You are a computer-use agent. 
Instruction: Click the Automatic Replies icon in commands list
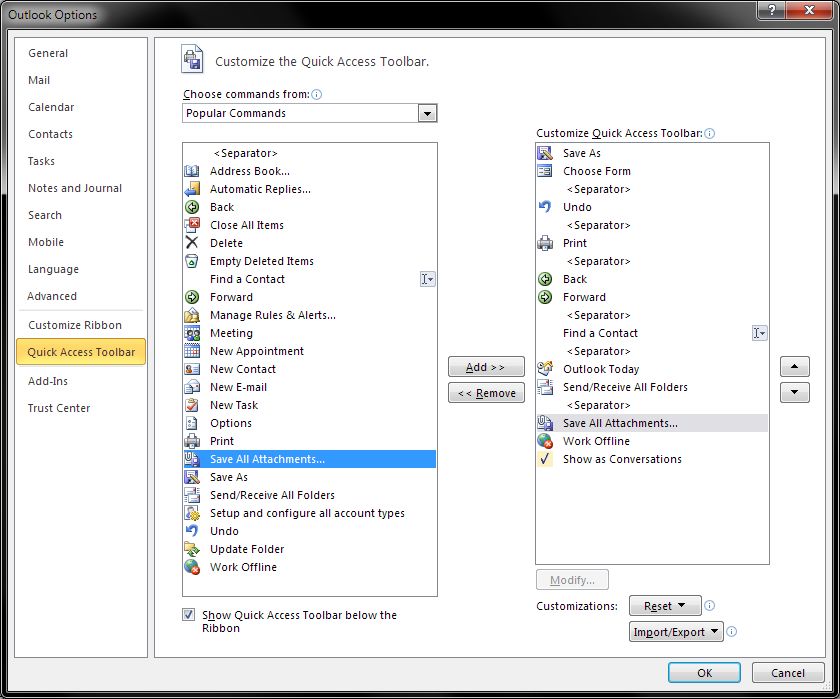(192, 189)
